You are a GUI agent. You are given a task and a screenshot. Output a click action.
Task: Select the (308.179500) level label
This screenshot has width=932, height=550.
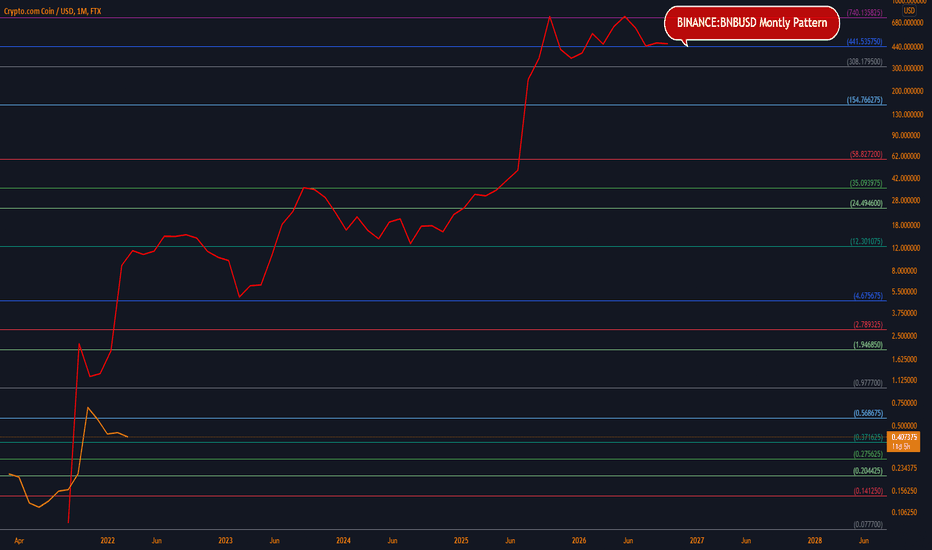(x=864, y=61)
